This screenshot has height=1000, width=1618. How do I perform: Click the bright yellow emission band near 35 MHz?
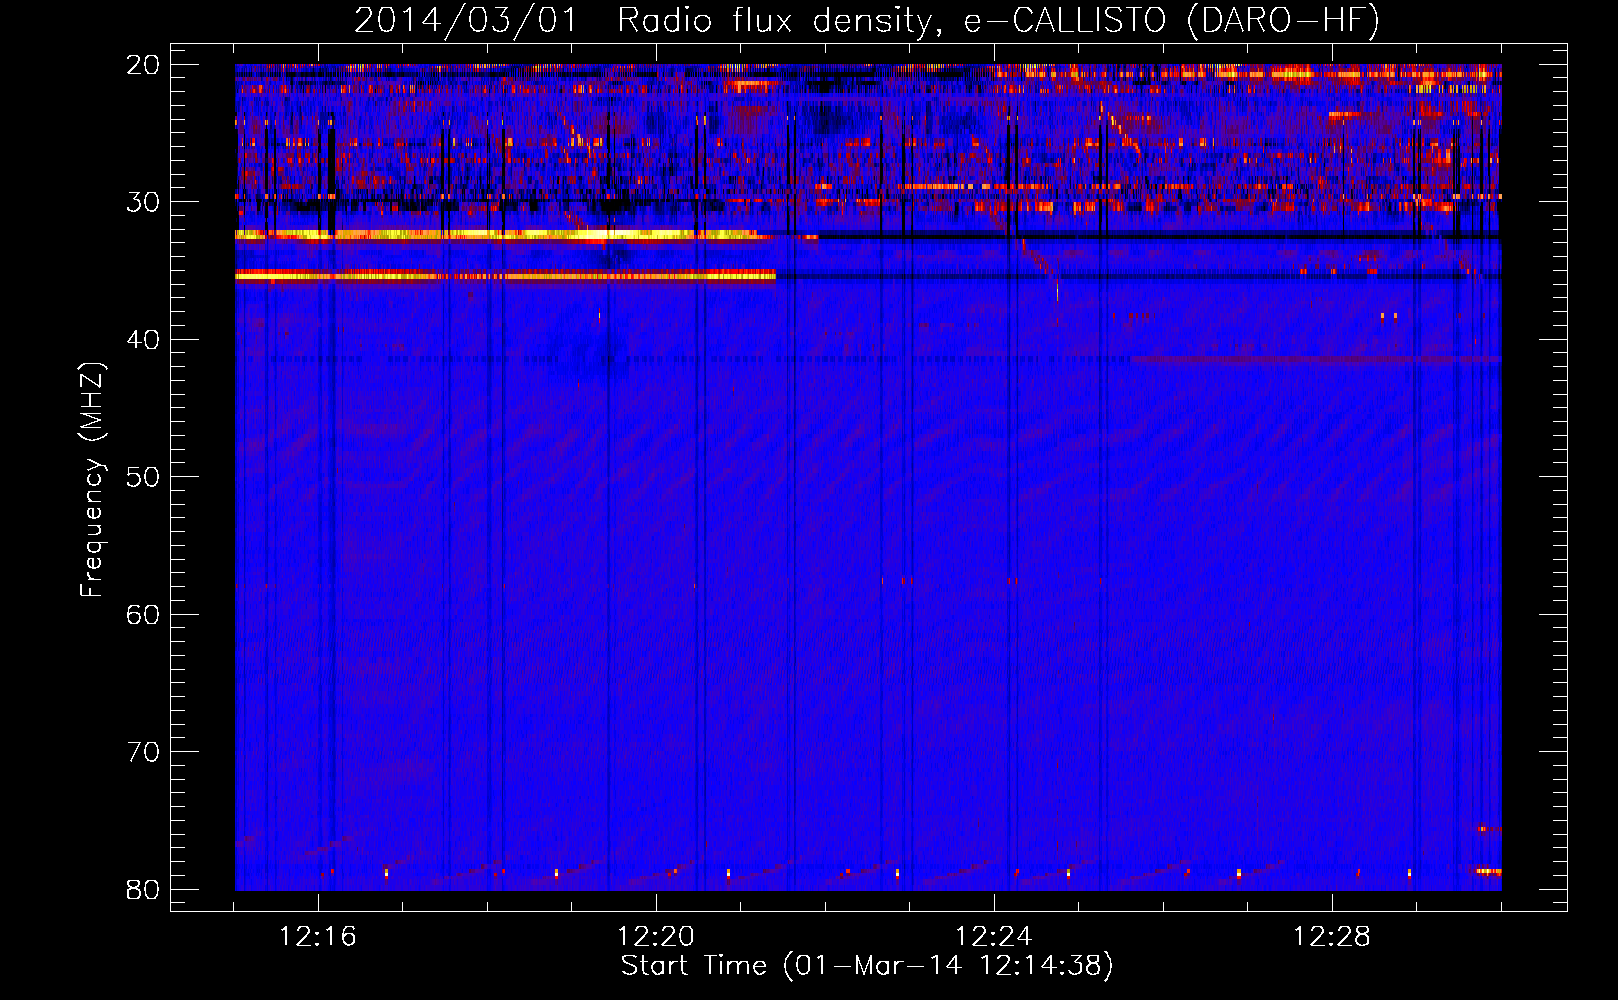(505, 276)
